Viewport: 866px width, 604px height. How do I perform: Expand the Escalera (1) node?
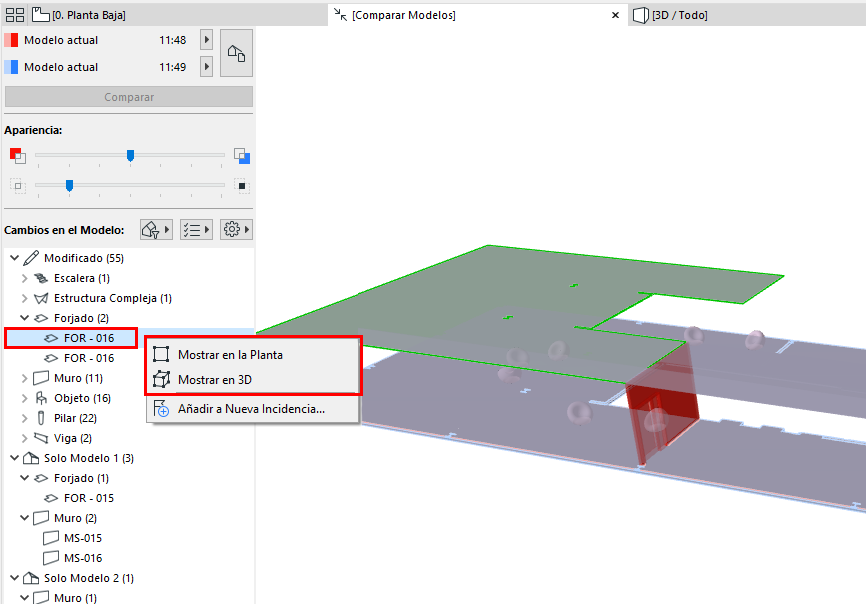click(x=24, y=278)
